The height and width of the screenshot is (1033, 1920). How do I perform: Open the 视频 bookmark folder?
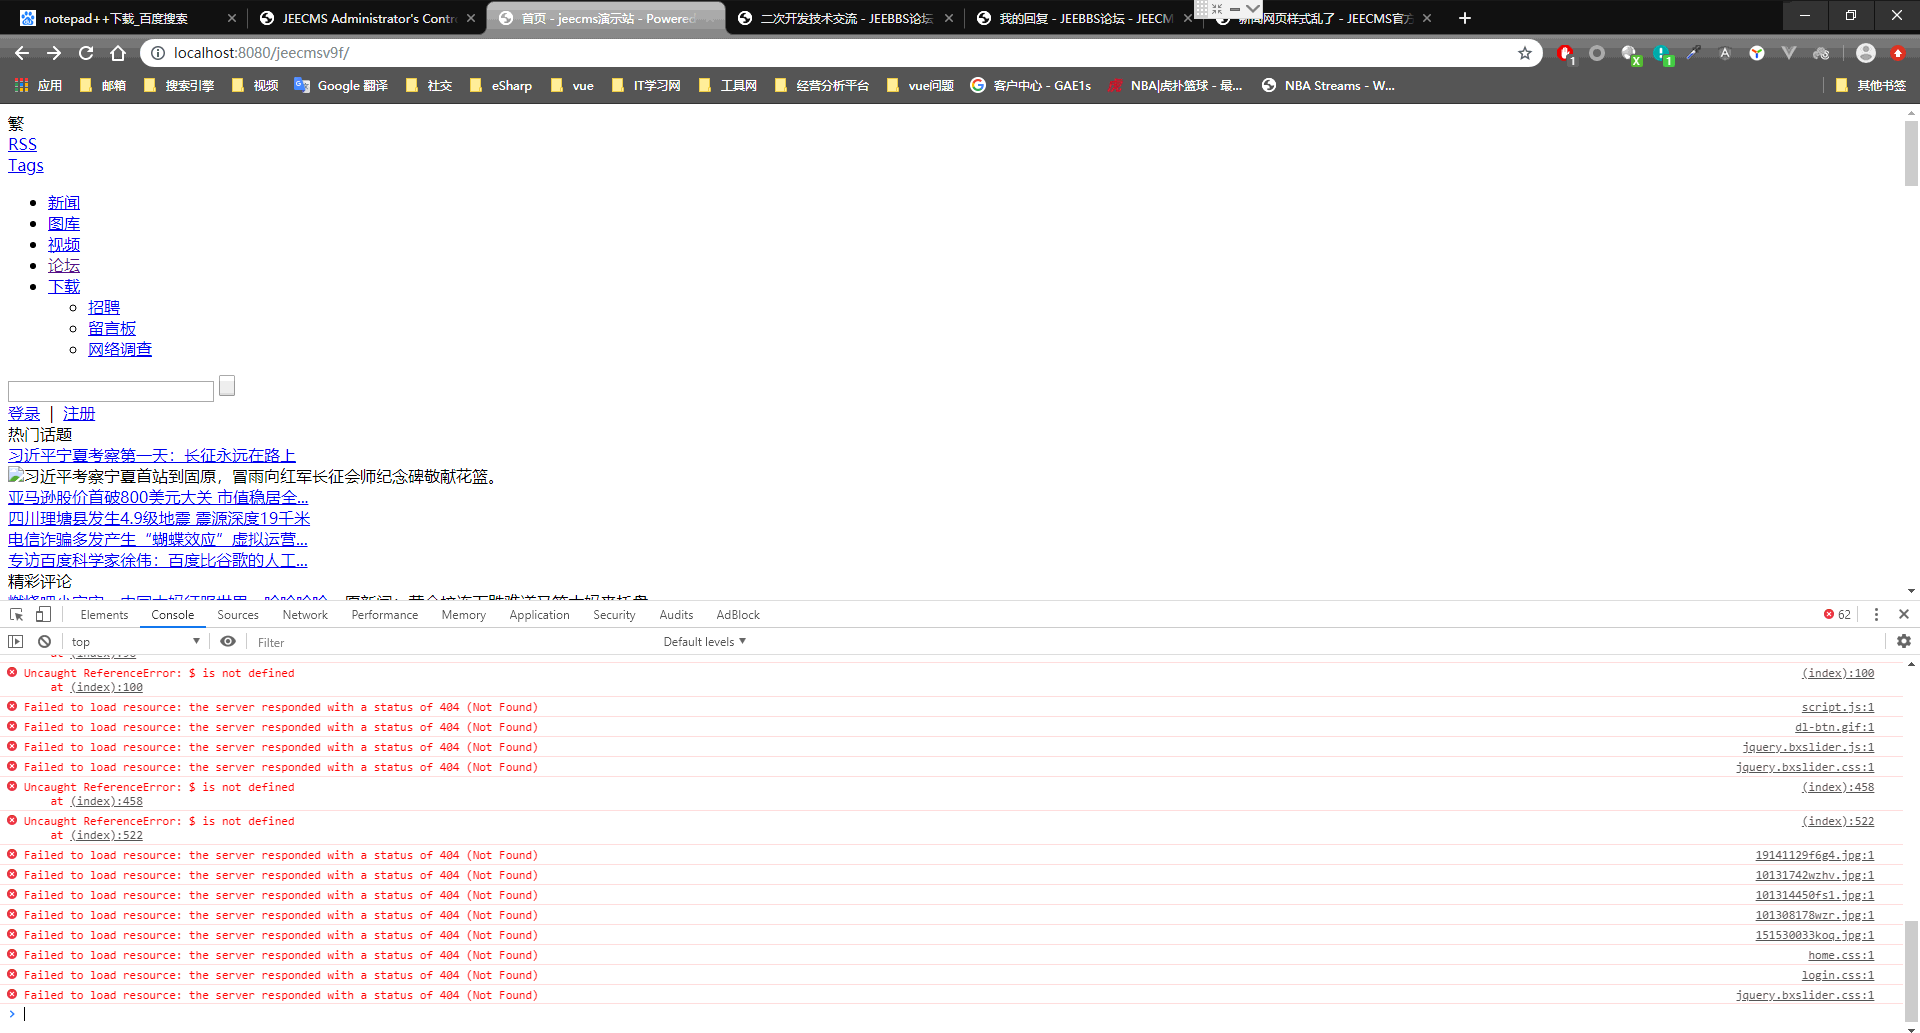[x=255, y=86]
